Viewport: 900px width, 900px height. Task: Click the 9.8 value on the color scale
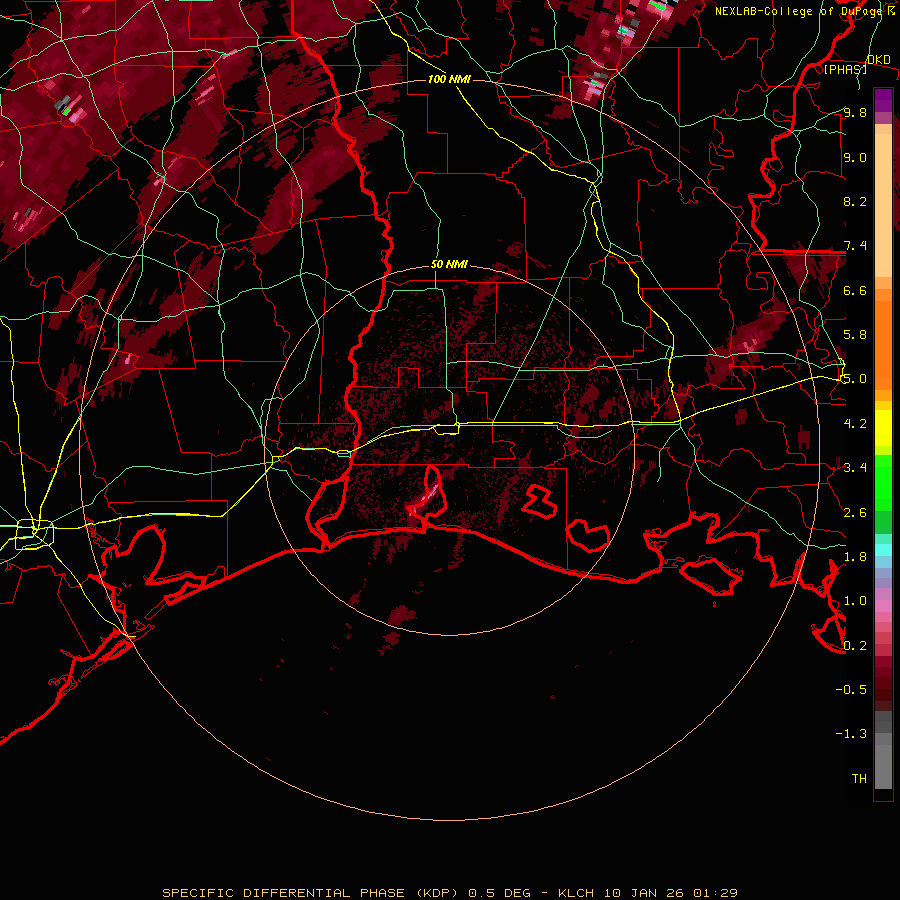(x=855, y=112)
